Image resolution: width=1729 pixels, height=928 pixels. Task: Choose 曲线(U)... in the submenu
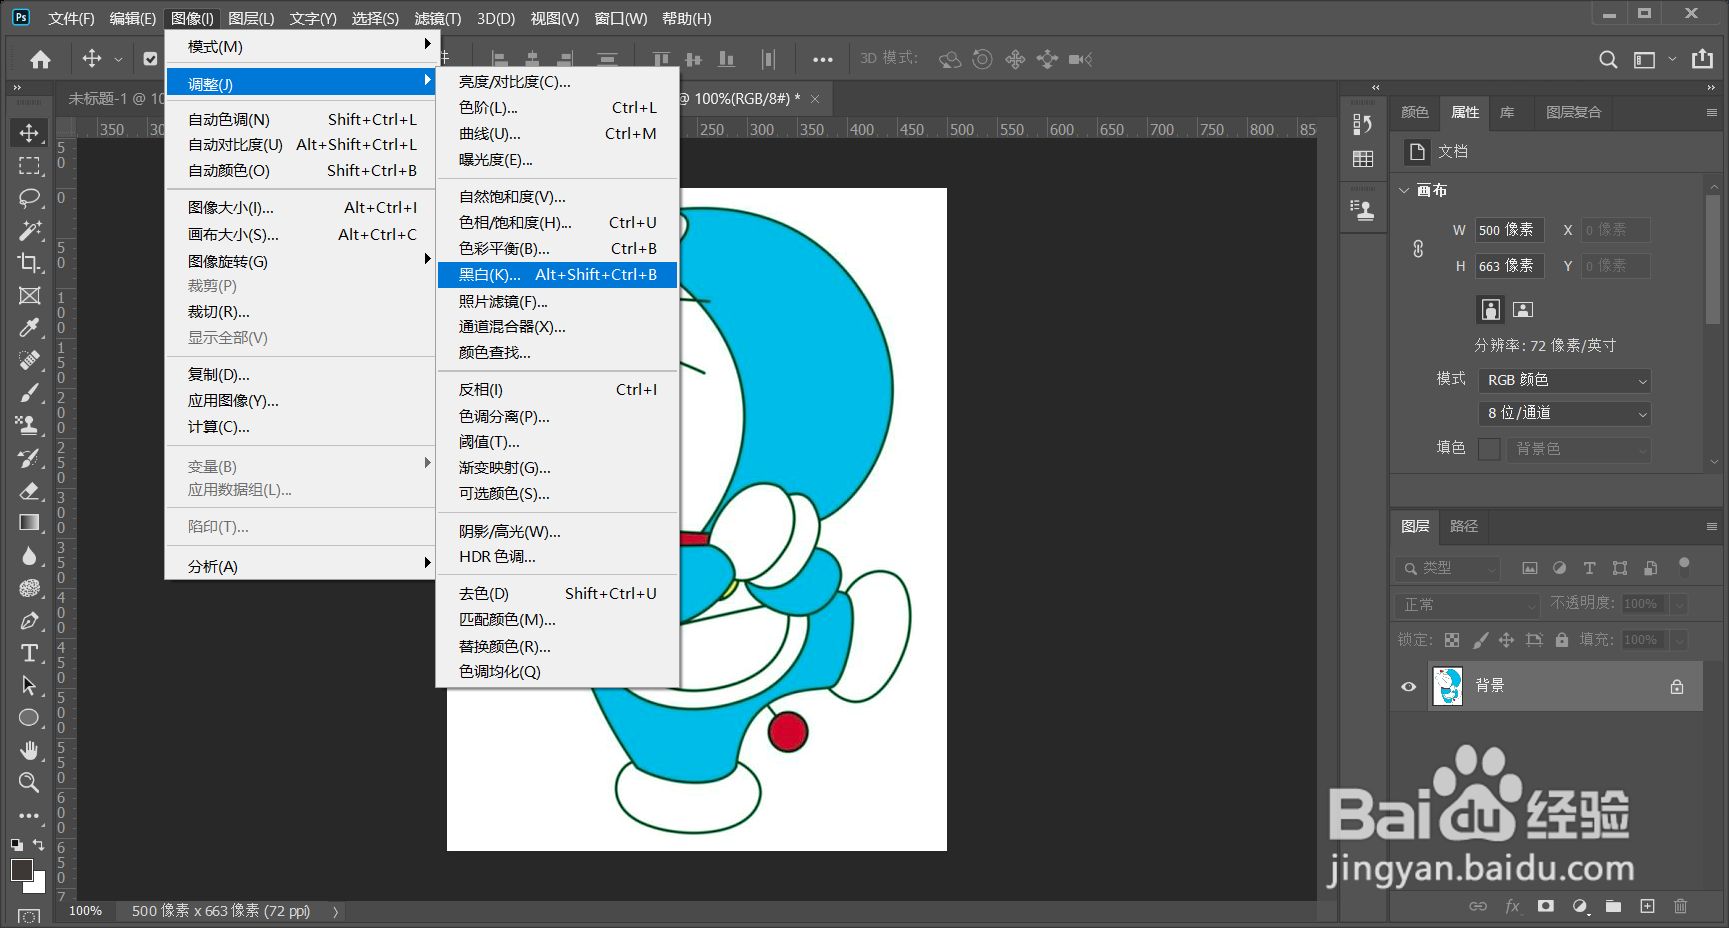pos(558,134)
